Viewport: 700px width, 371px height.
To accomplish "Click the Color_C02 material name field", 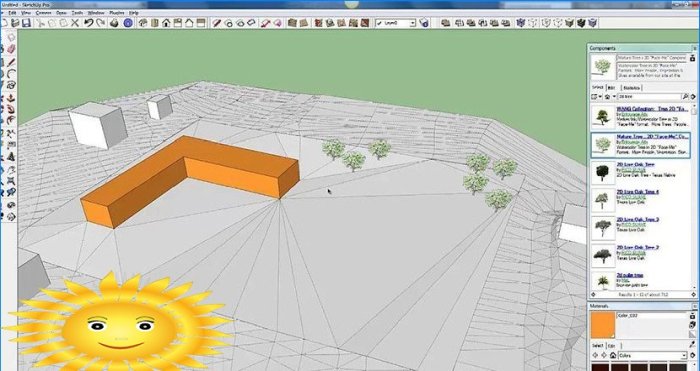I will (x=652, y=316).
